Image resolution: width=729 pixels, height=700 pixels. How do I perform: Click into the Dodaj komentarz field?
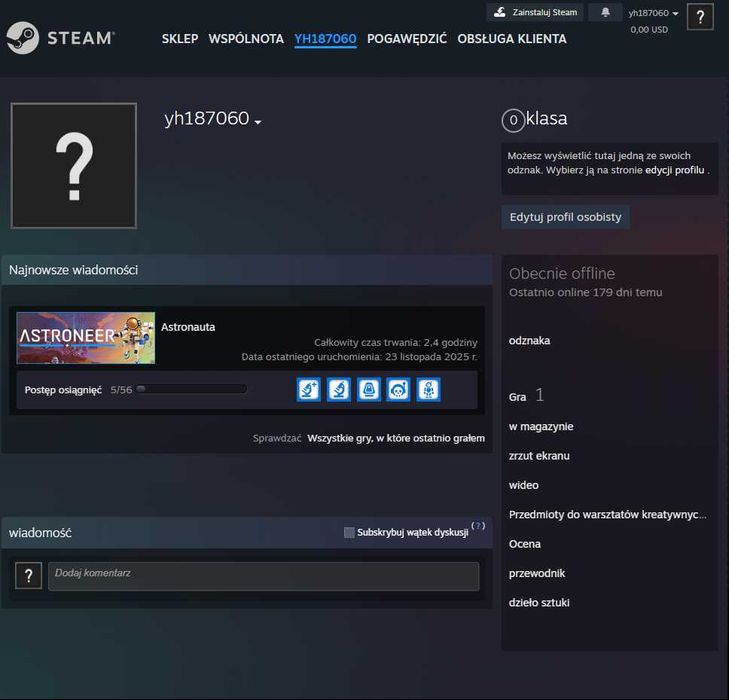tap(264, 576)
